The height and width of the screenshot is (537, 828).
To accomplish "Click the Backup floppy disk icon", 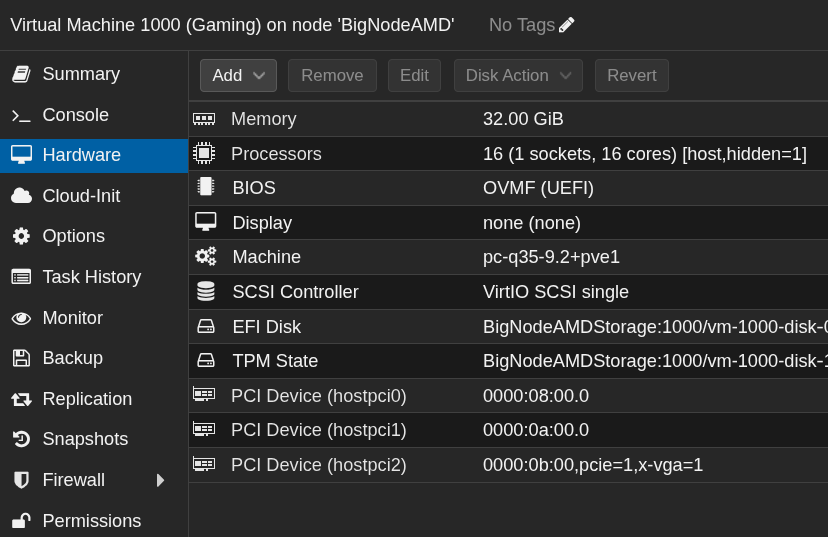I will [21, 358].
